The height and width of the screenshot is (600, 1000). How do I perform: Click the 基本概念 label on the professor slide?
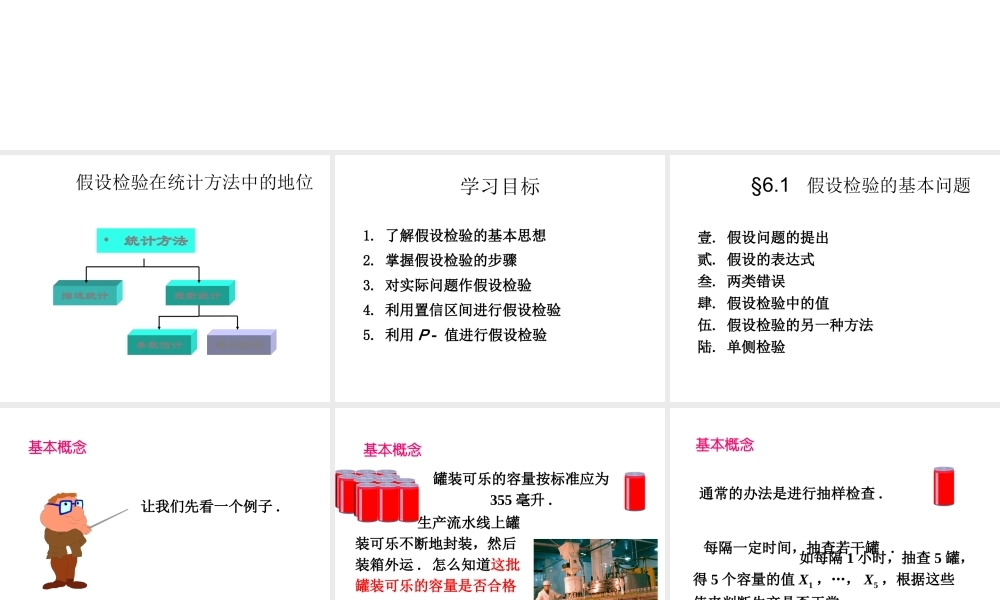pos(57,448)
